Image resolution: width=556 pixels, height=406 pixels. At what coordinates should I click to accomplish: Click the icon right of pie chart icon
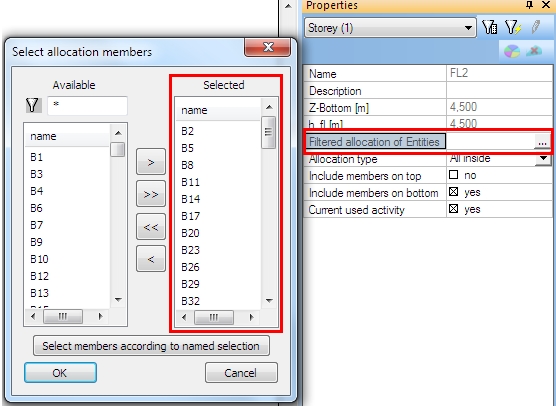click(534, 52)
